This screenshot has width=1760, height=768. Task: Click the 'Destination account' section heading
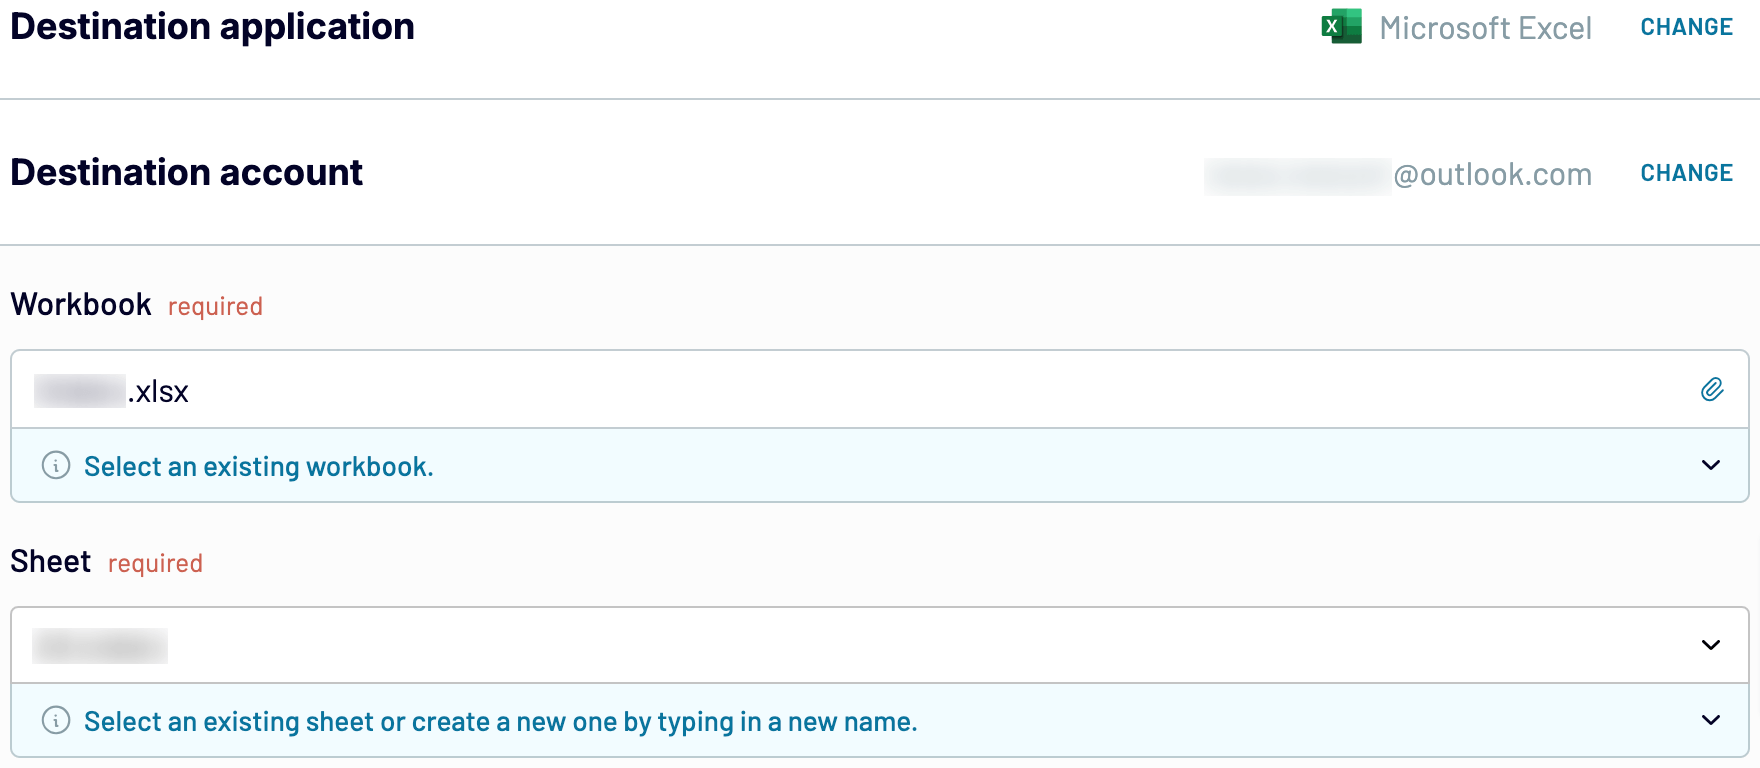(x=186, y=172)
